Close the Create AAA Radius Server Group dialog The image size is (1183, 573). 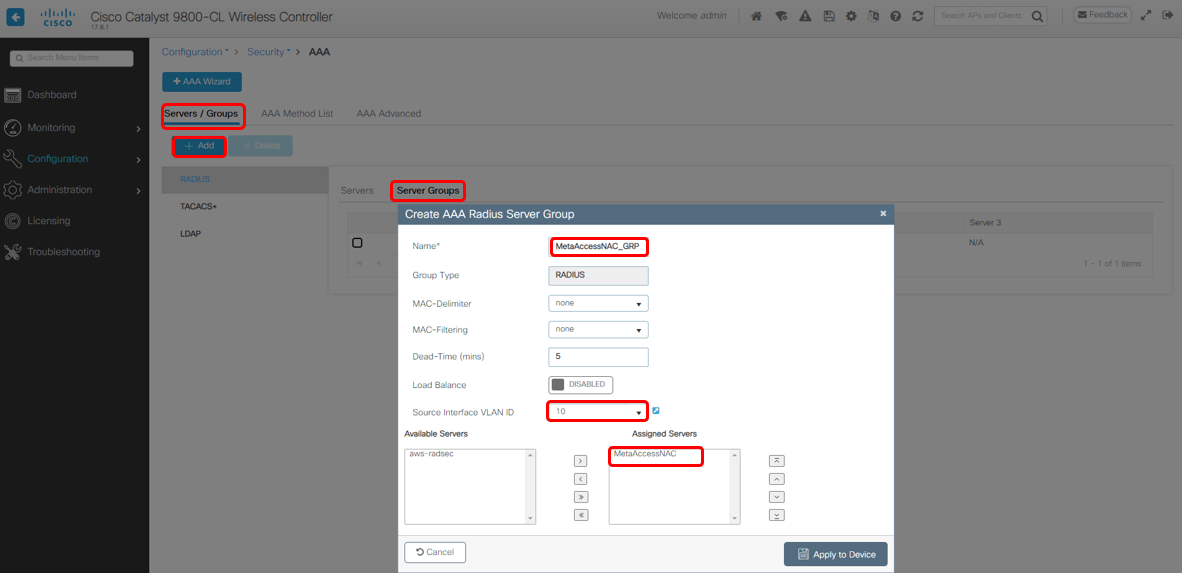pyautogui.click(x=883, y=214)
